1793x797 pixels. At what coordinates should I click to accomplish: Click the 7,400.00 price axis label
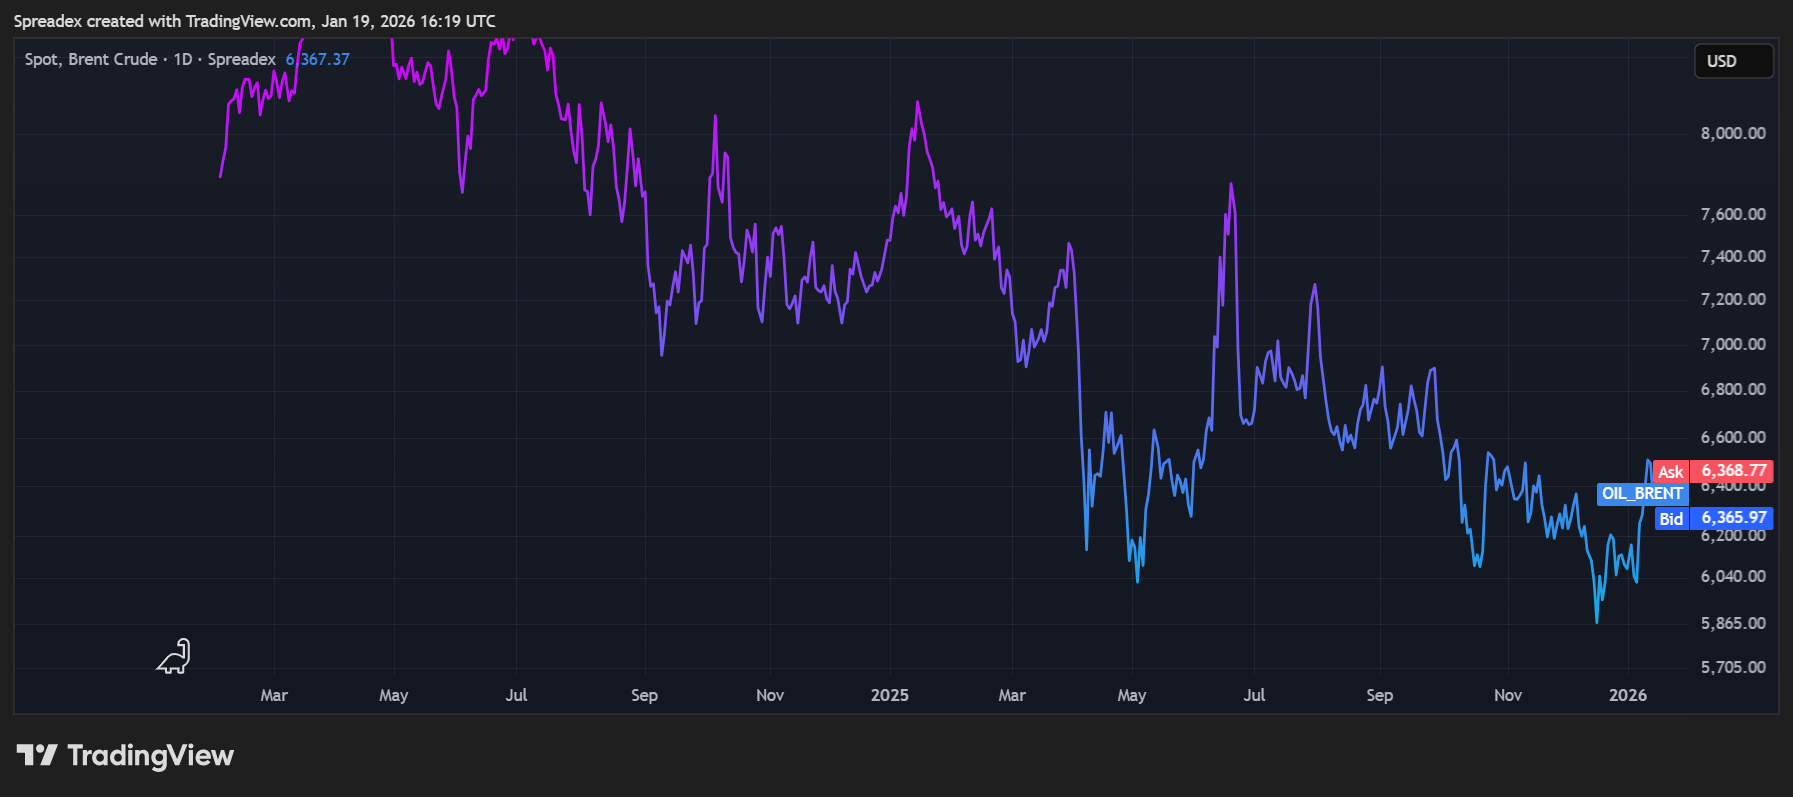[x=1733, y=256]
